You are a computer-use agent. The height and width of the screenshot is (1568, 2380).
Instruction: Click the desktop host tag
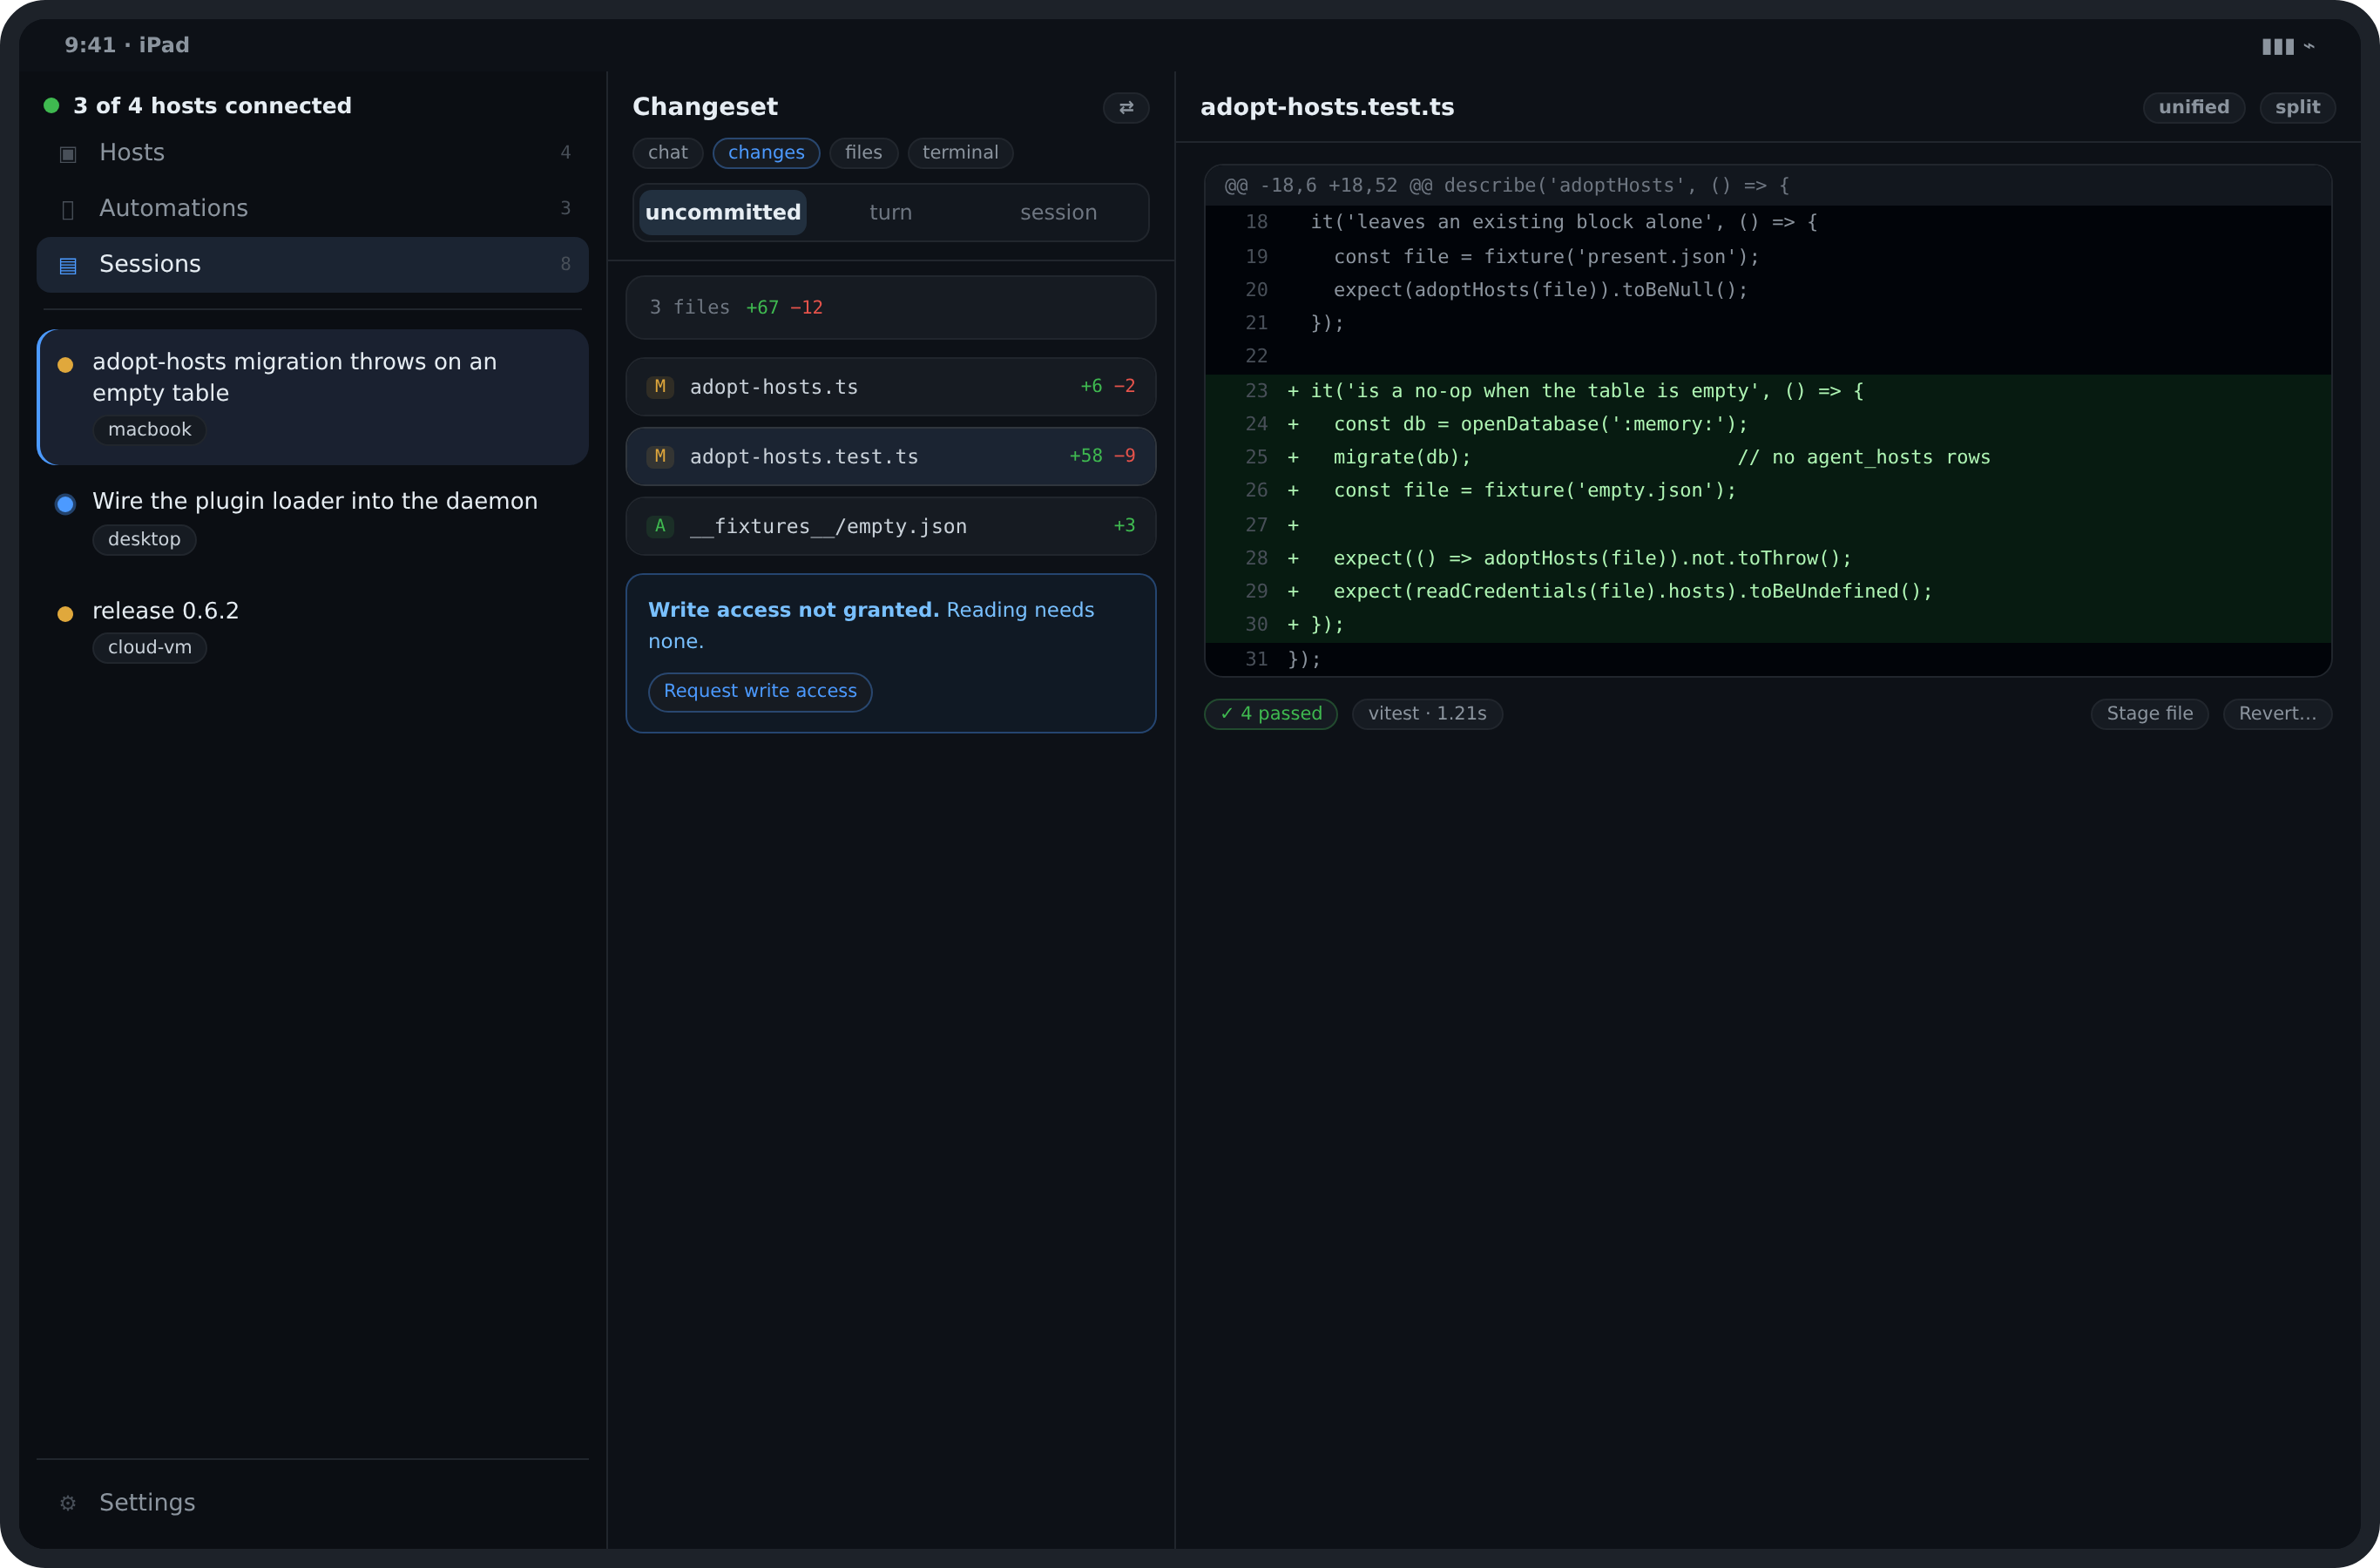click(x=144, y=539)
